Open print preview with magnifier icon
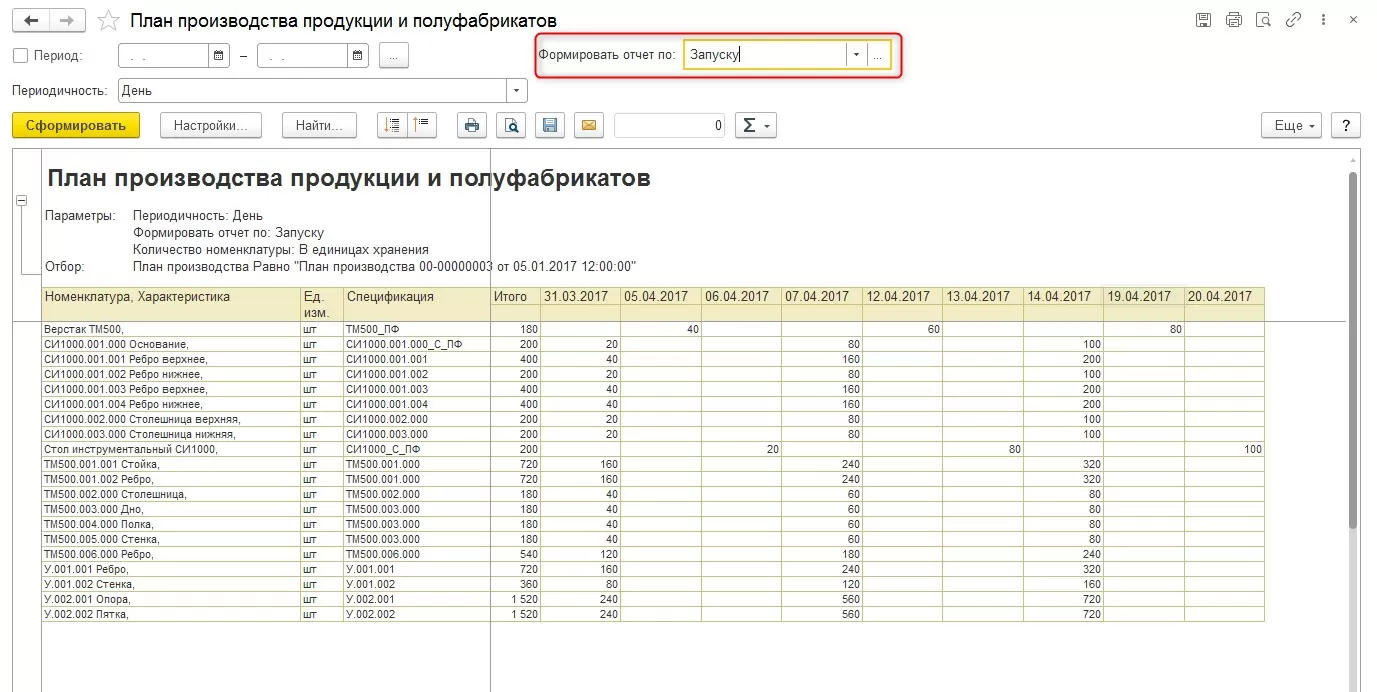1377x692 pixels. [511, 125]
